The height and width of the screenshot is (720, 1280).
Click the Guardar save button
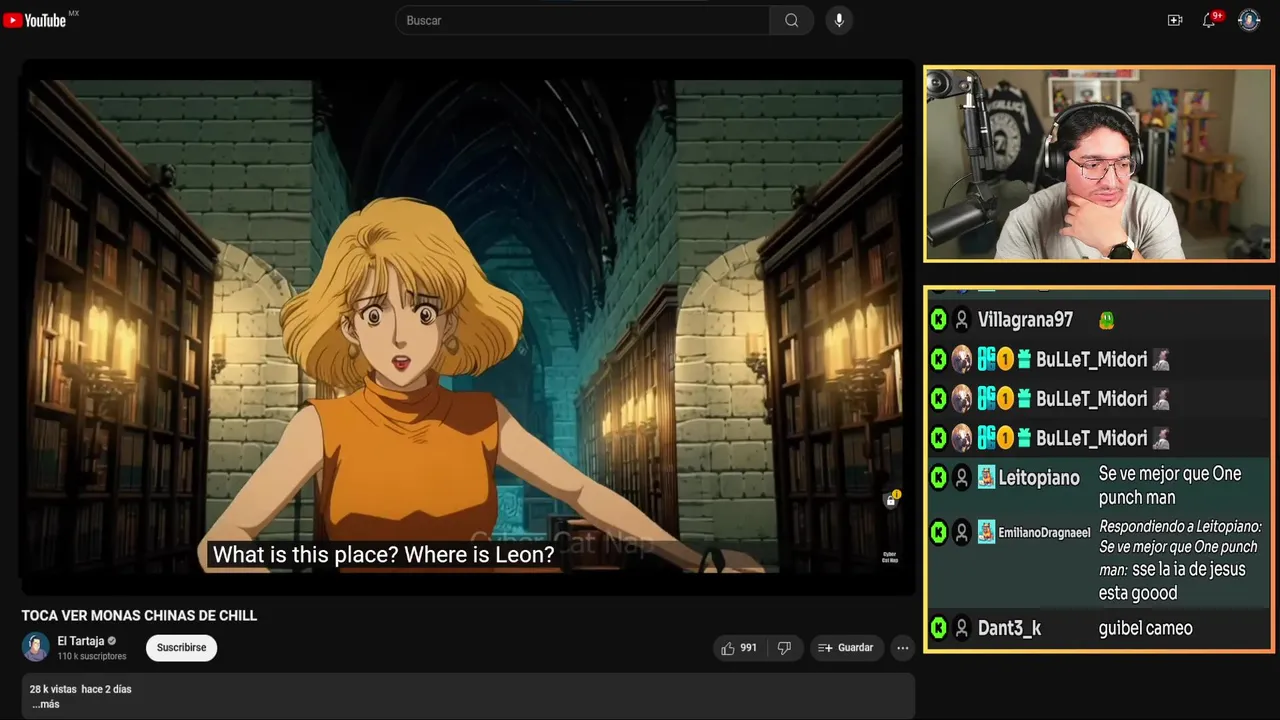point(846,648)
